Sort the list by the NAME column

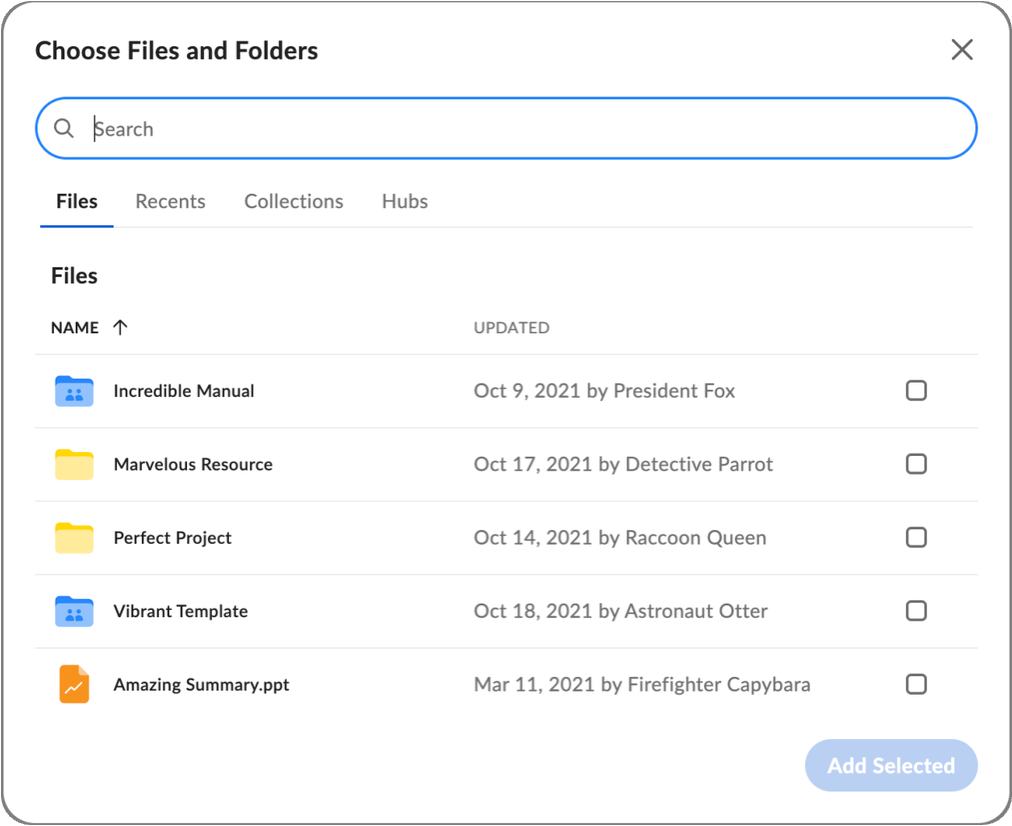point(75,328)
